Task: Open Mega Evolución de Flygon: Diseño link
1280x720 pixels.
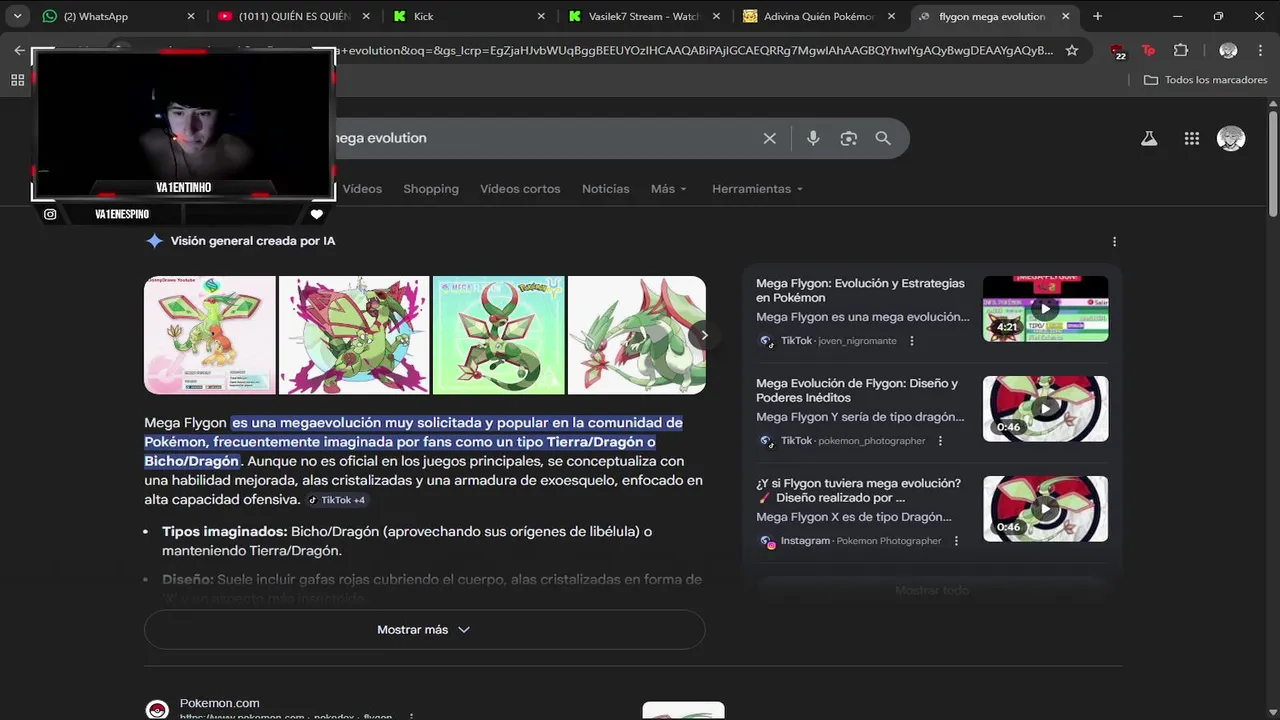Action: pyautogui.click(x=857, y=390)
